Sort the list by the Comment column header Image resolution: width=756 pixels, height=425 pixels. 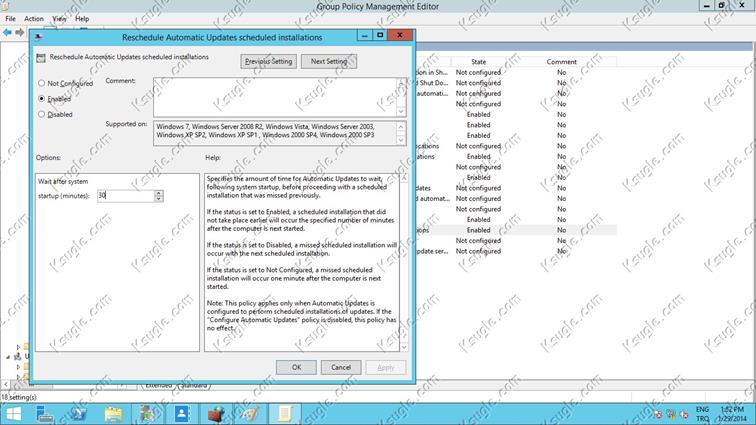point(561,62)
